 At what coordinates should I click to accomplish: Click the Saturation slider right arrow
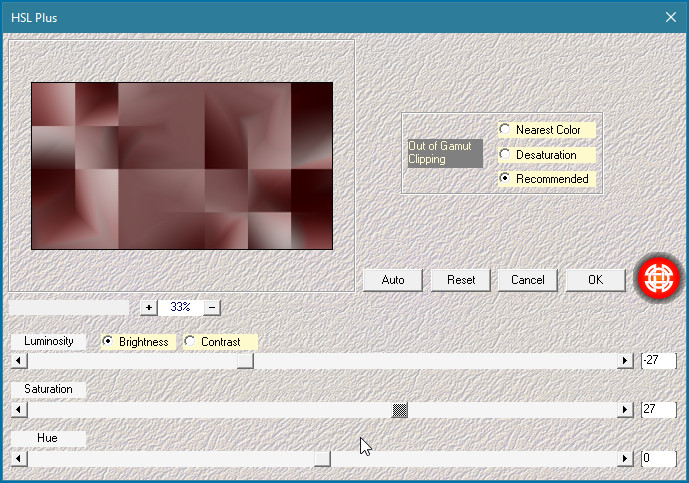pos(626,410)
